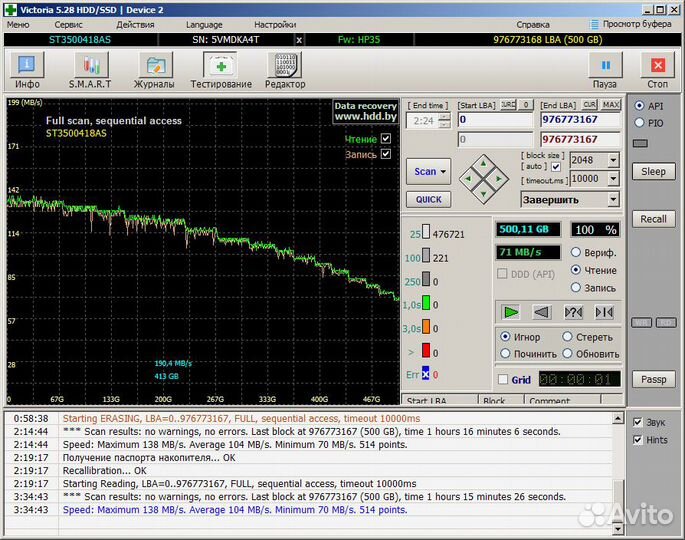Screen dimensions: 685x540
Task: Expand the block size 2048 dropdown
Action: tap(612, 161)
